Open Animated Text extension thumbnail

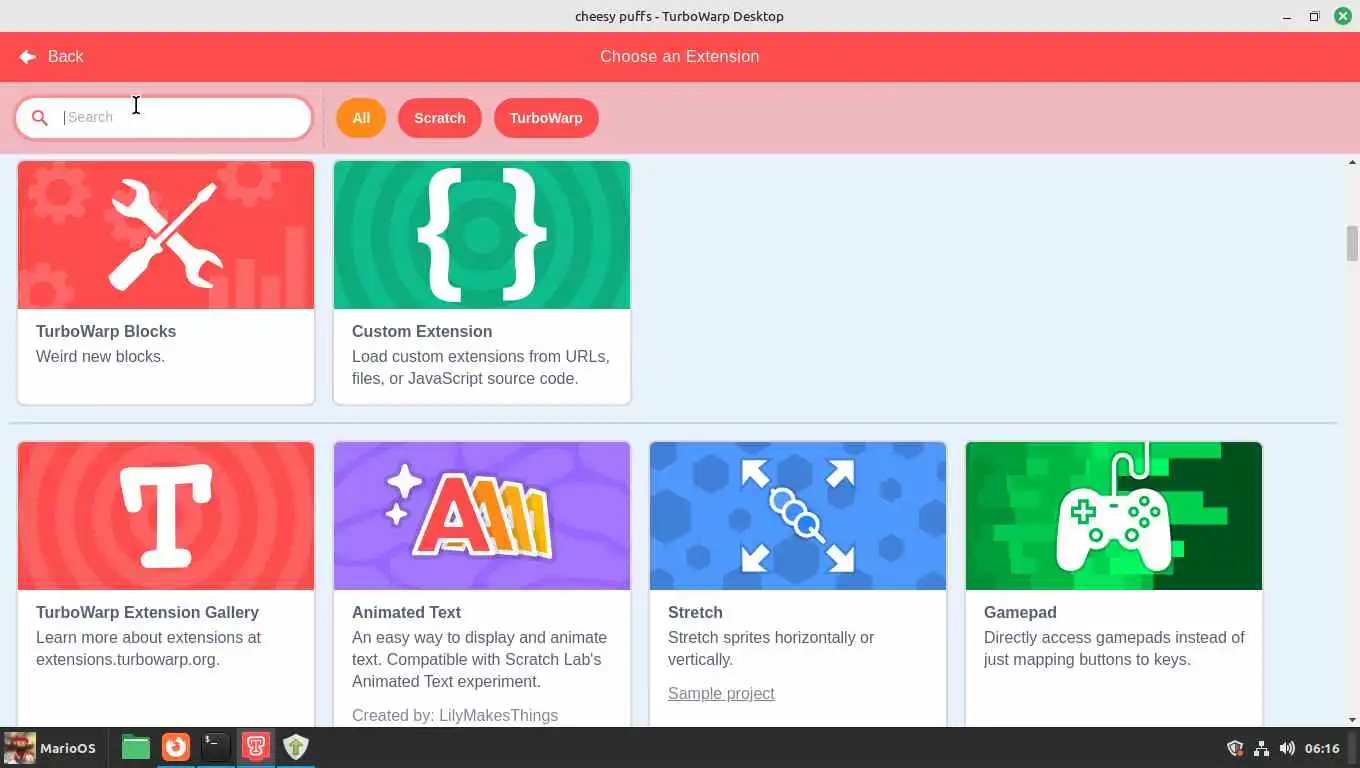(482, 516)
